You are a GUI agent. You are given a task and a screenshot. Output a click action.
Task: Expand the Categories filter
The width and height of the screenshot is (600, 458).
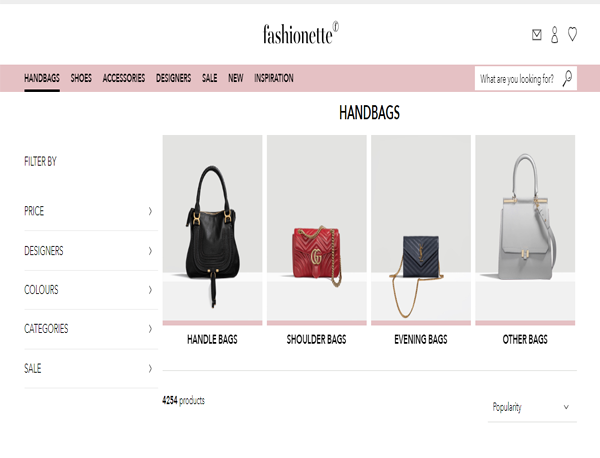tap(91, 329)
